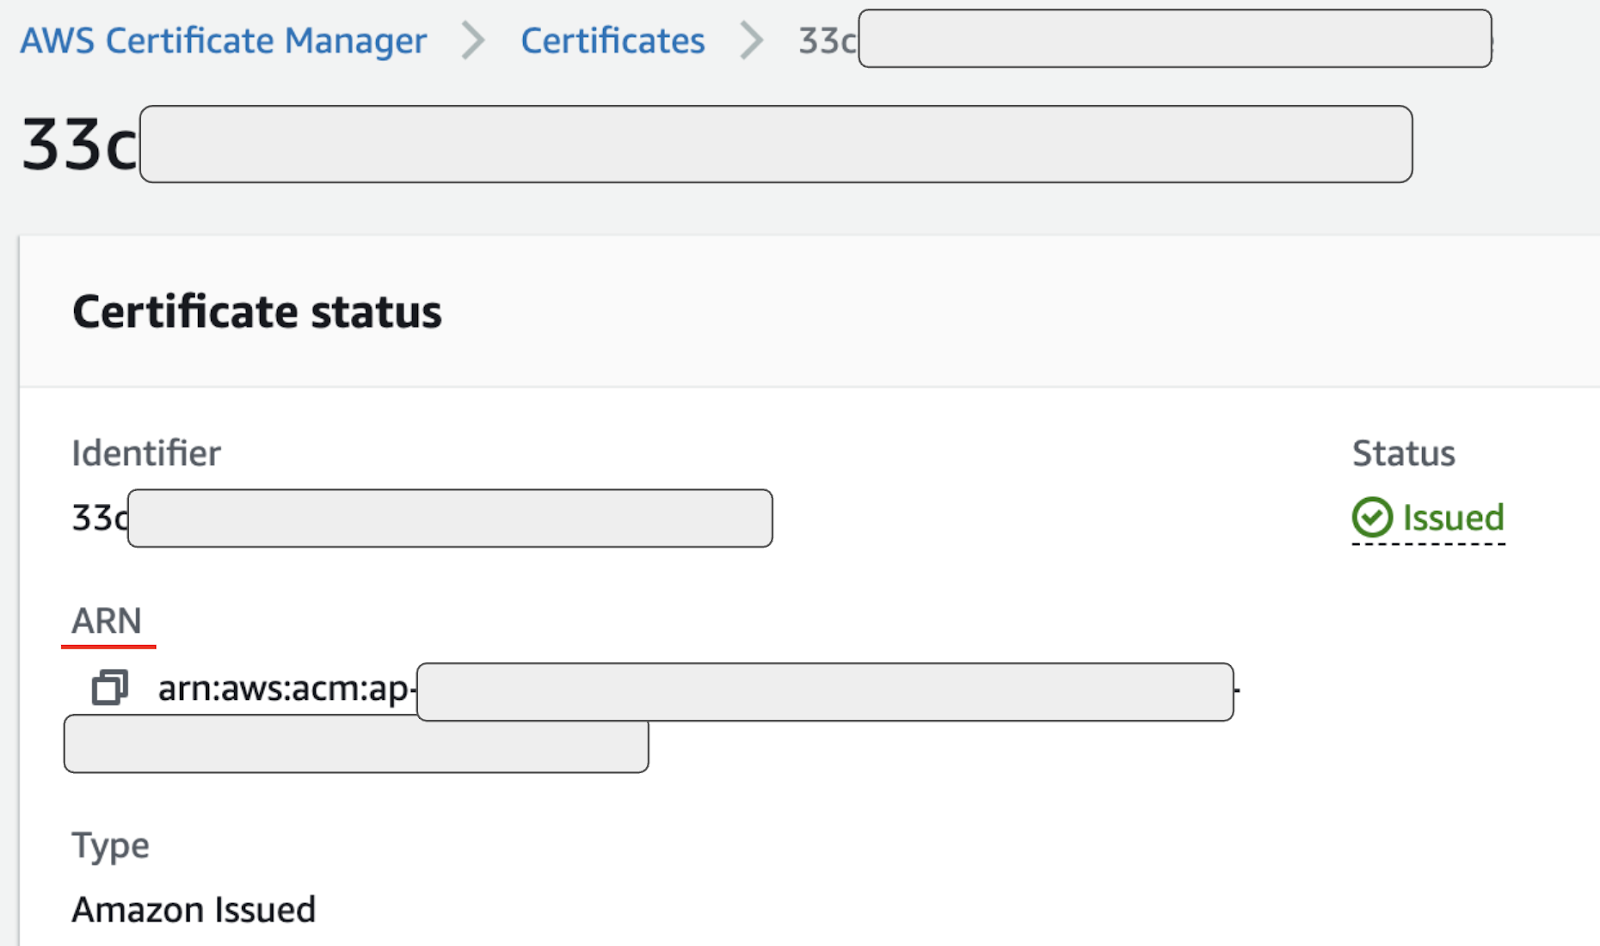1600x946 pixels.
Task: Click the Issued status indicator
Action: point(1428,518)
